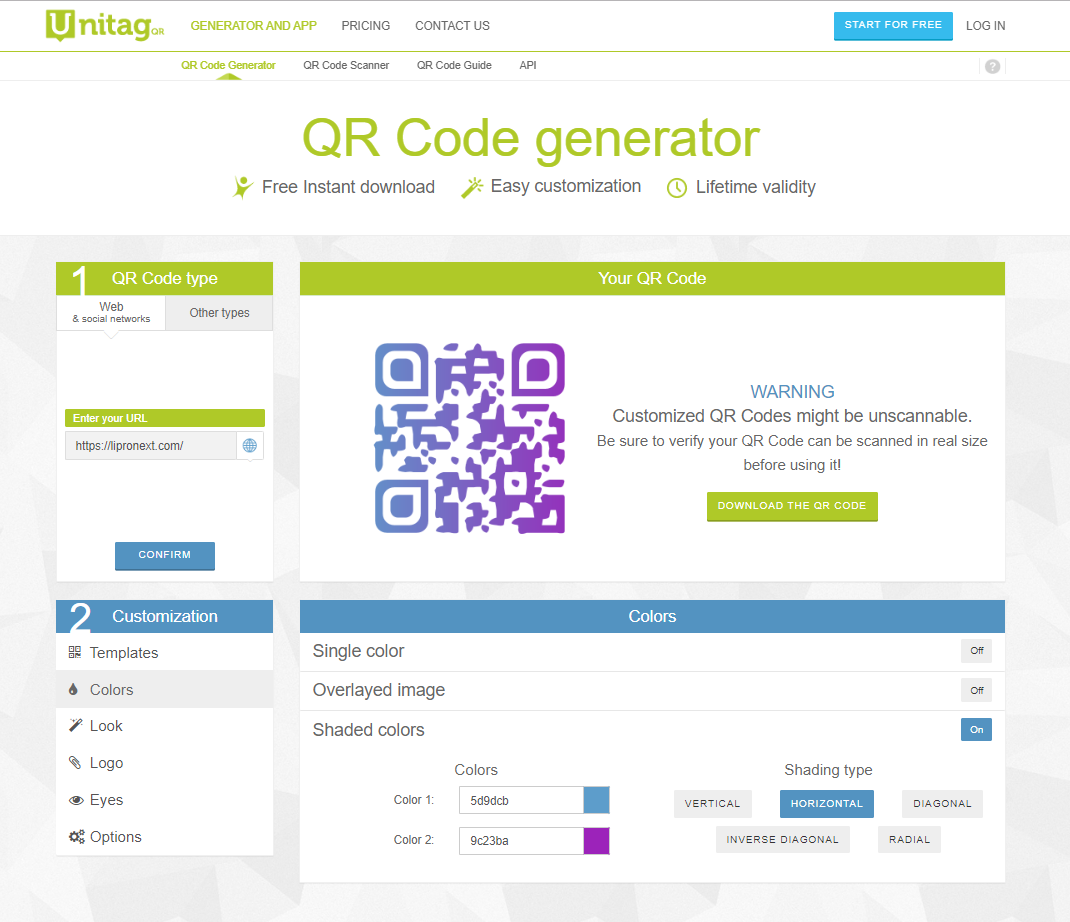Open the API tab
Image resolution: width=1070 pixels, height=922 pixels.
(x=527, y=66)
